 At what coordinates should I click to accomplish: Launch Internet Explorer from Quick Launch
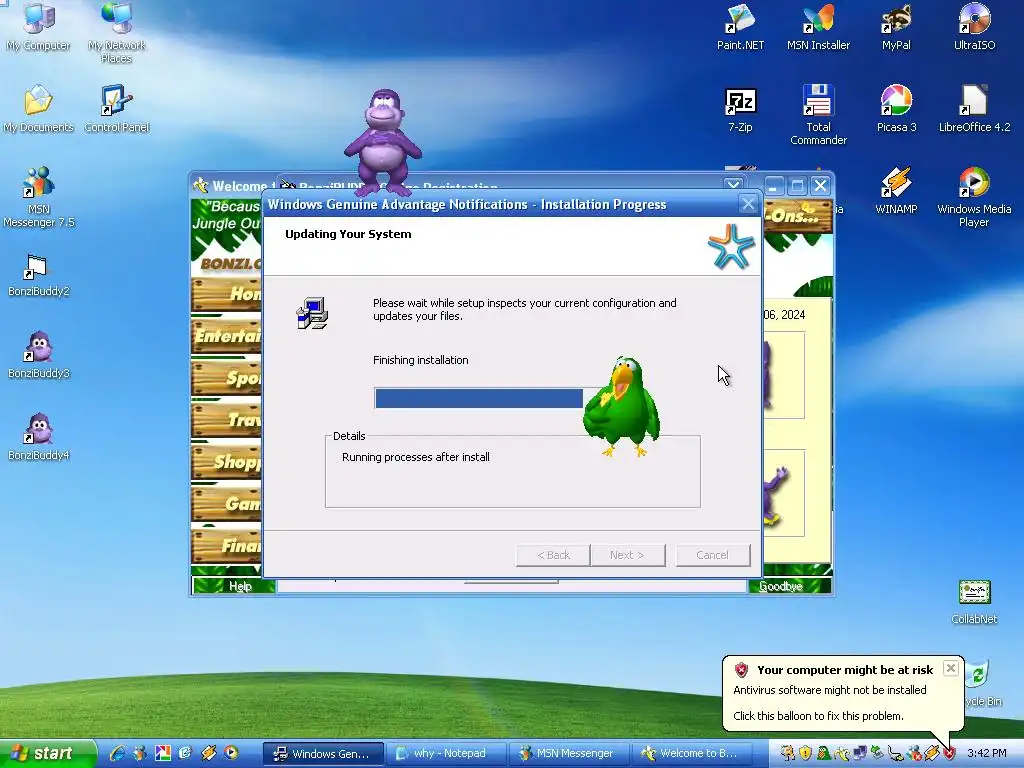118,753
